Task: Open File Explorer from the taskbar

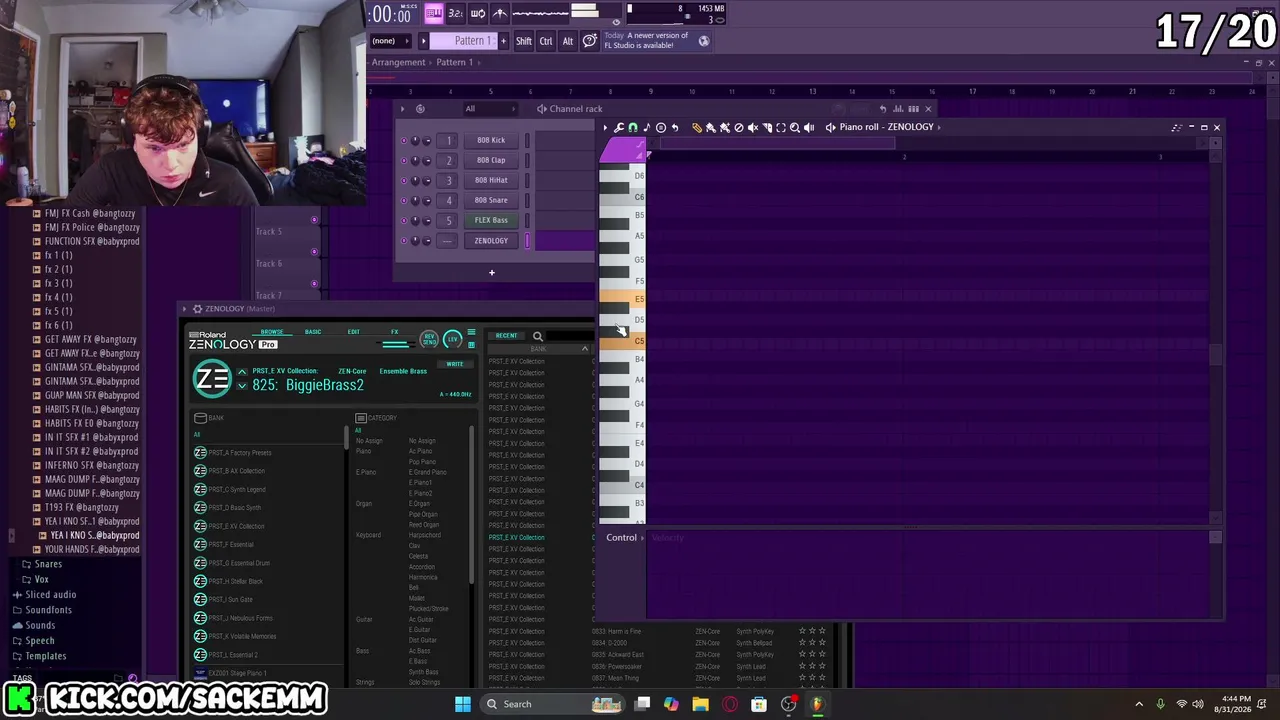Action: [x=701, y=704]
